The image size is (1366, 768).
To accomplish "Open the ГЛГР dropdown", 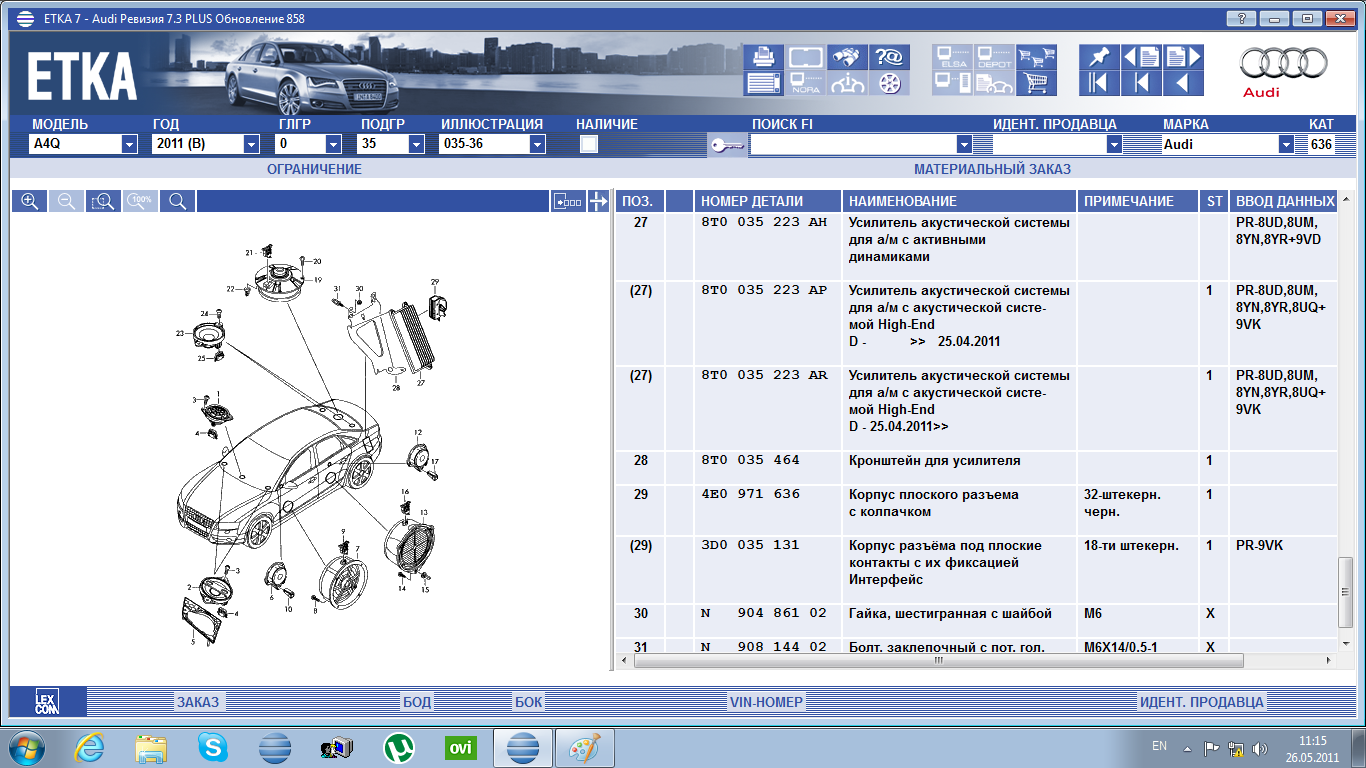I will (334, 144).
